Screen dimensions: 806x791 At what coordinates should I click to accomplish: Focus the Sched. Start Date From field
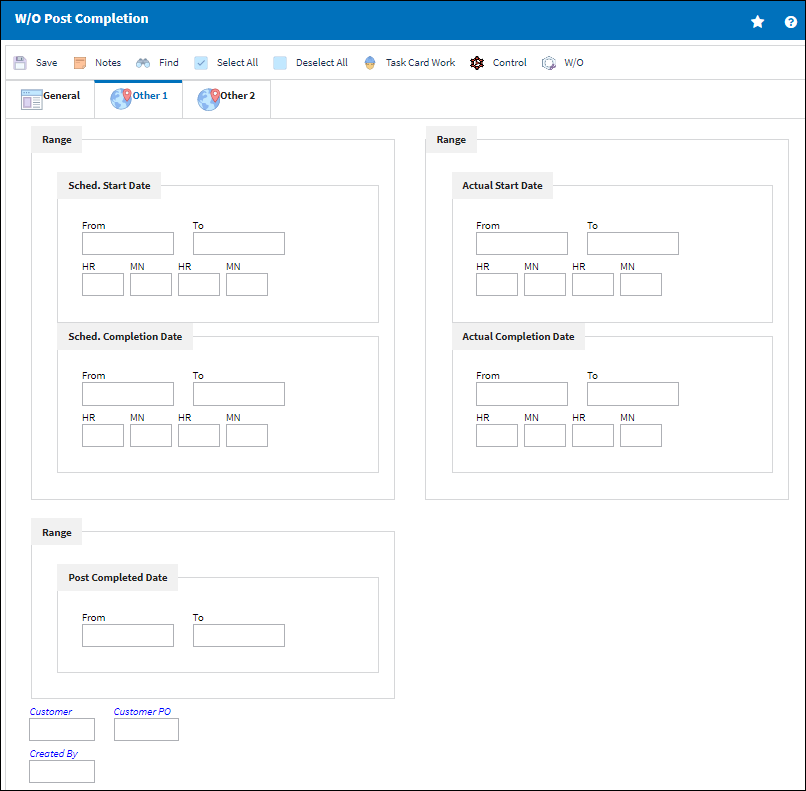click(128, 244)
